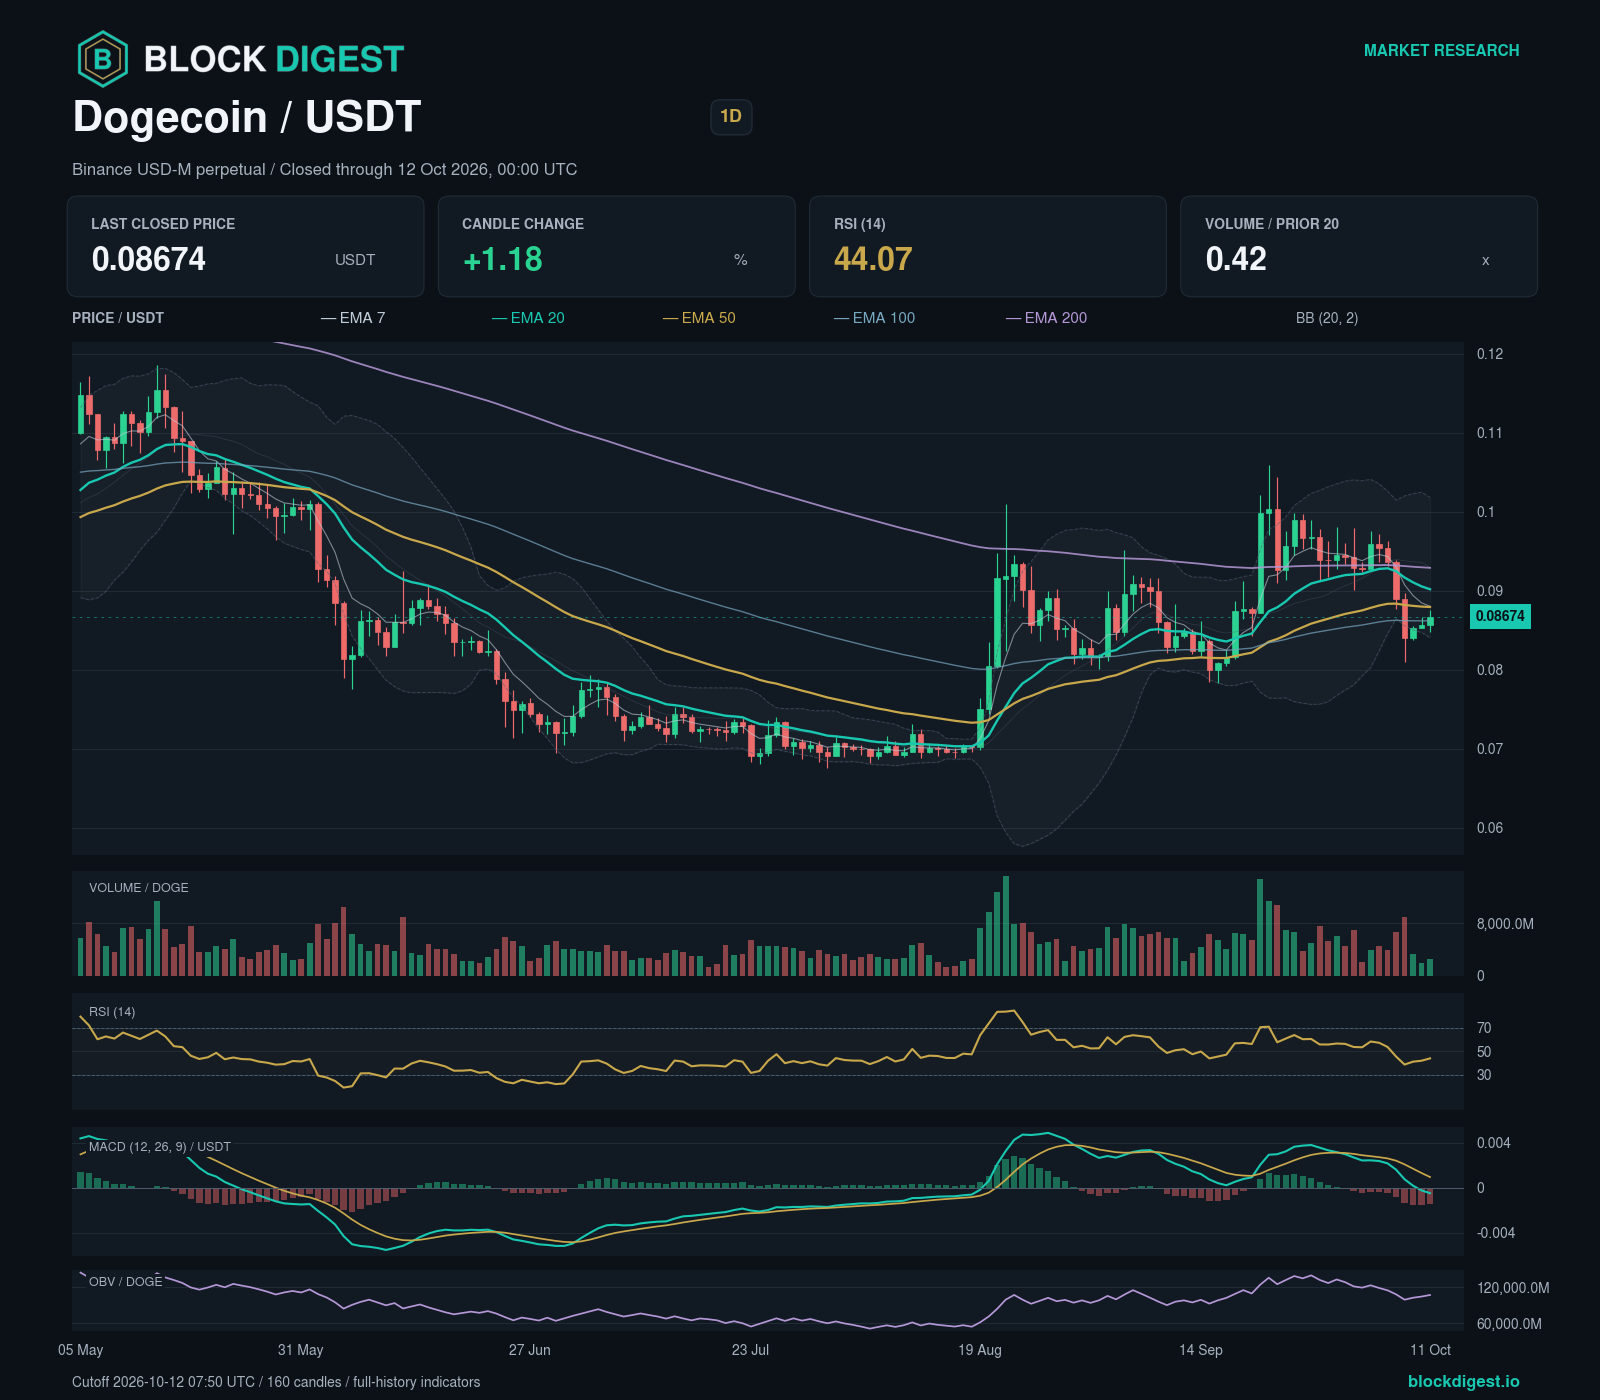Click the 11 Oct date axis label

click(x=1430, y=1350)
